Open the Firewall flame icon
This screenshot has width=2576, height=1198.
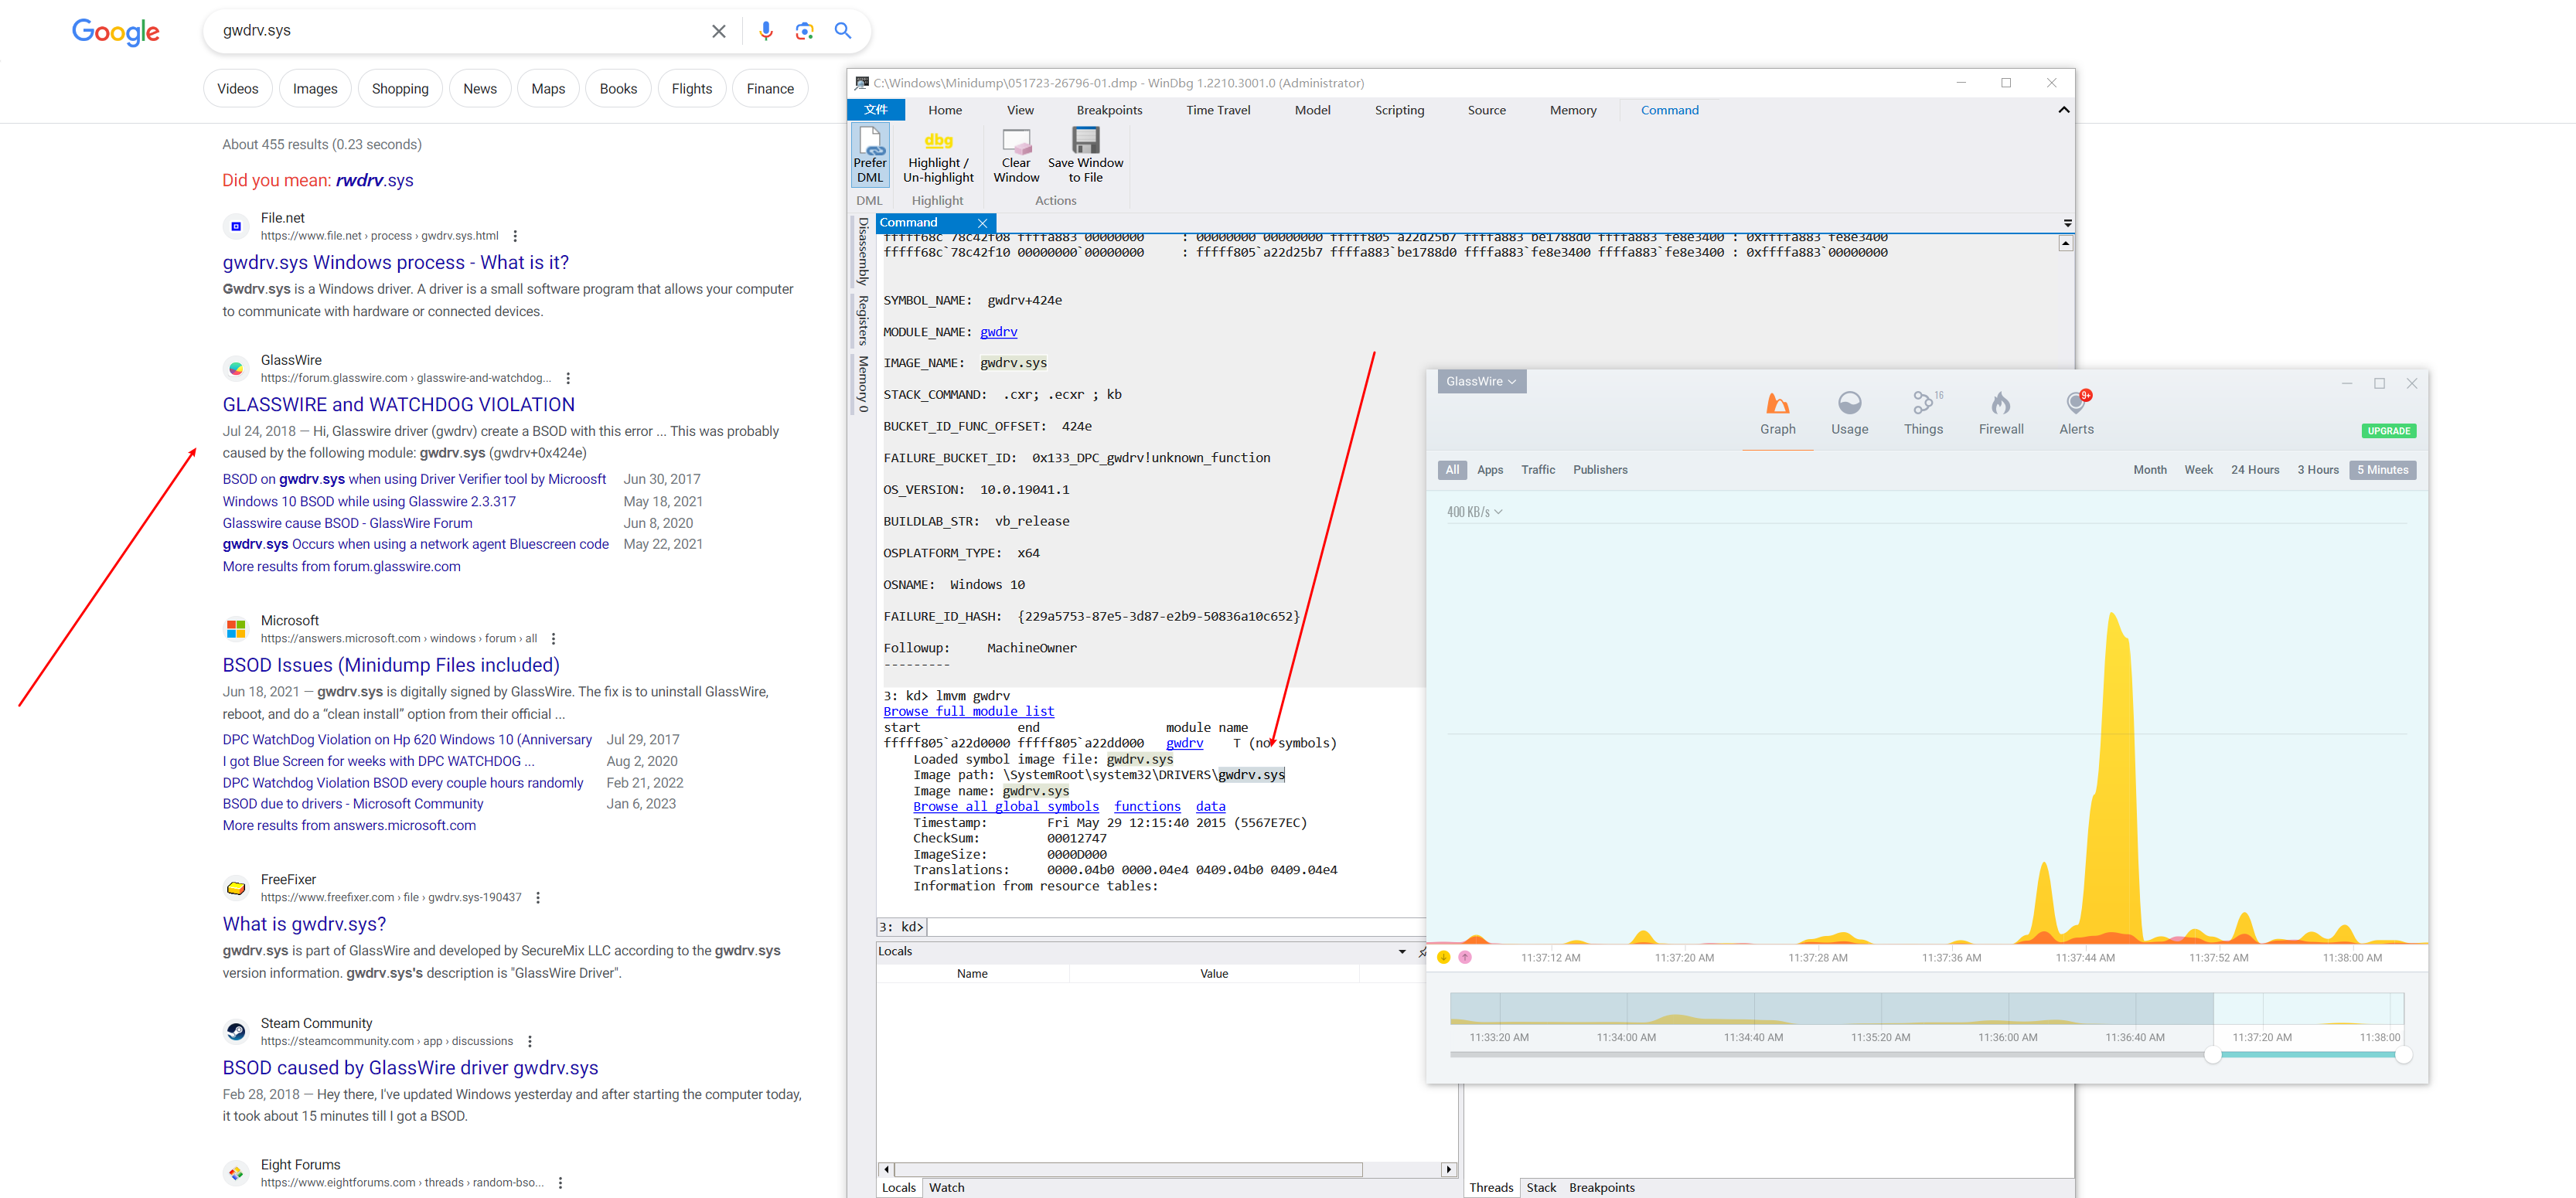(2000, 404)
